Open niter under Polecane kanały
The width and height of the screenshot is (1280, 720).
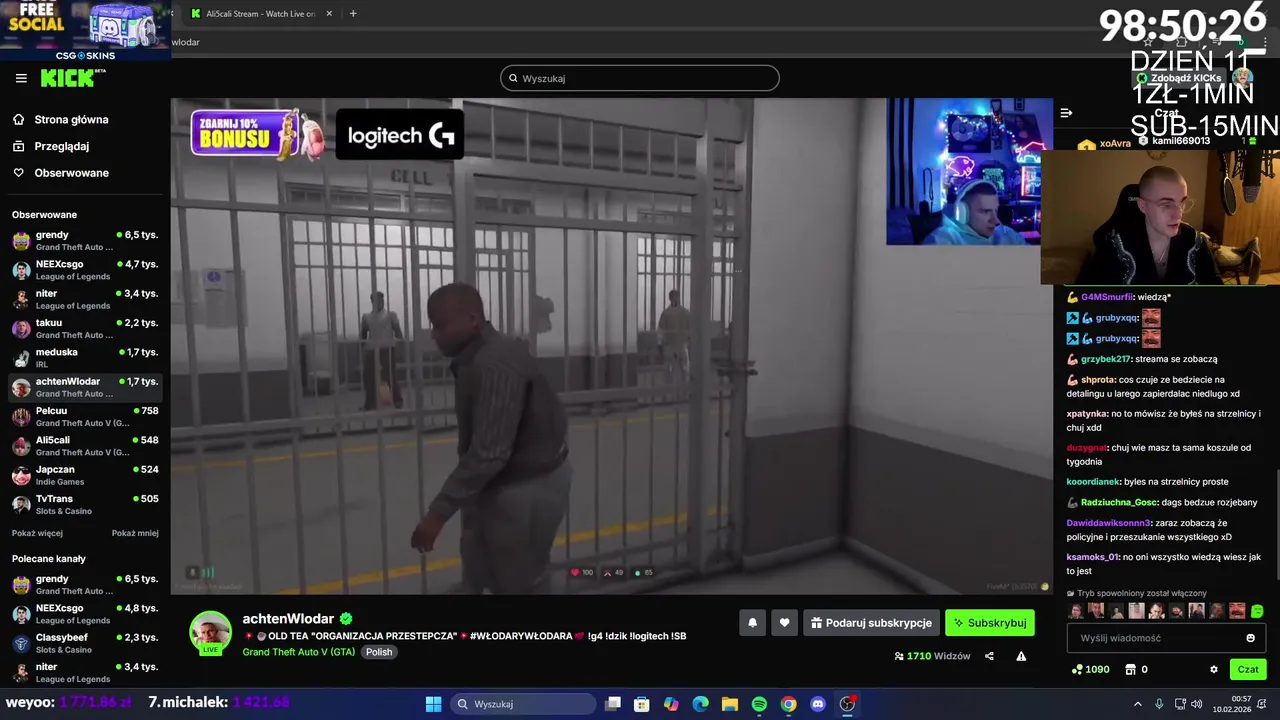click(85, 672)
